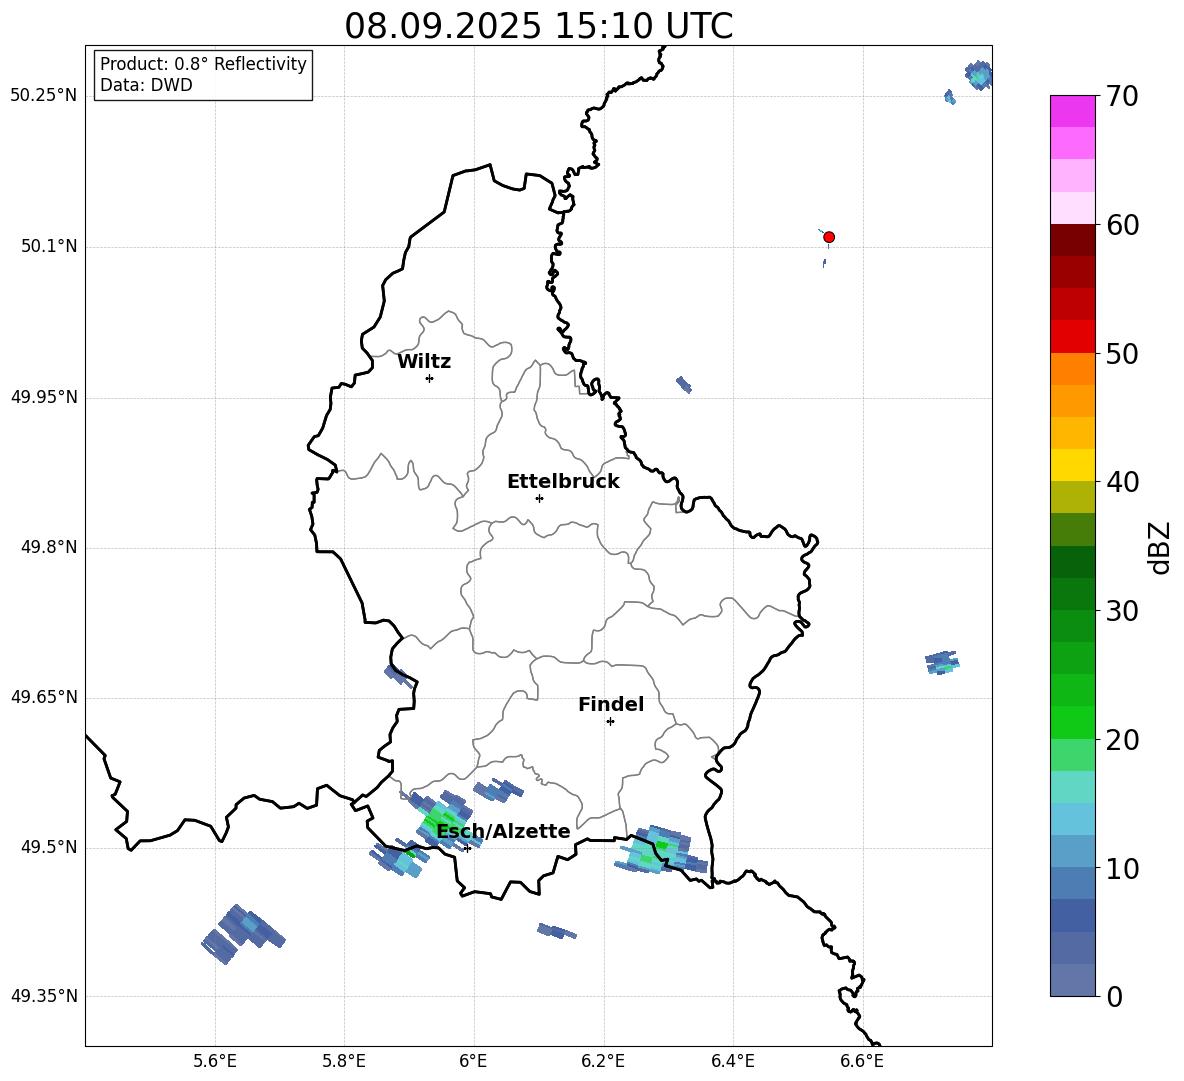Click the latitude label 49.95°N
The image size is (1184, 1081).
pyautogui.click(x=43, y=397)
